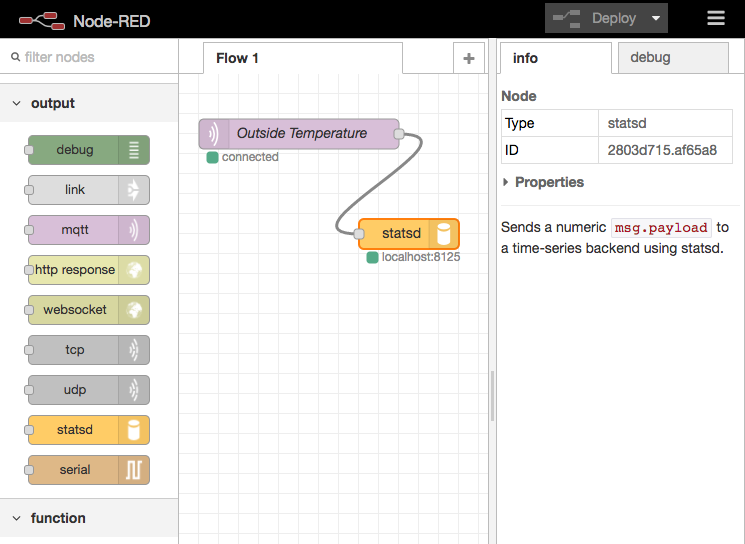Switch to the Flow 1 tab
This screenshot has width=745, height=544.
303,58
